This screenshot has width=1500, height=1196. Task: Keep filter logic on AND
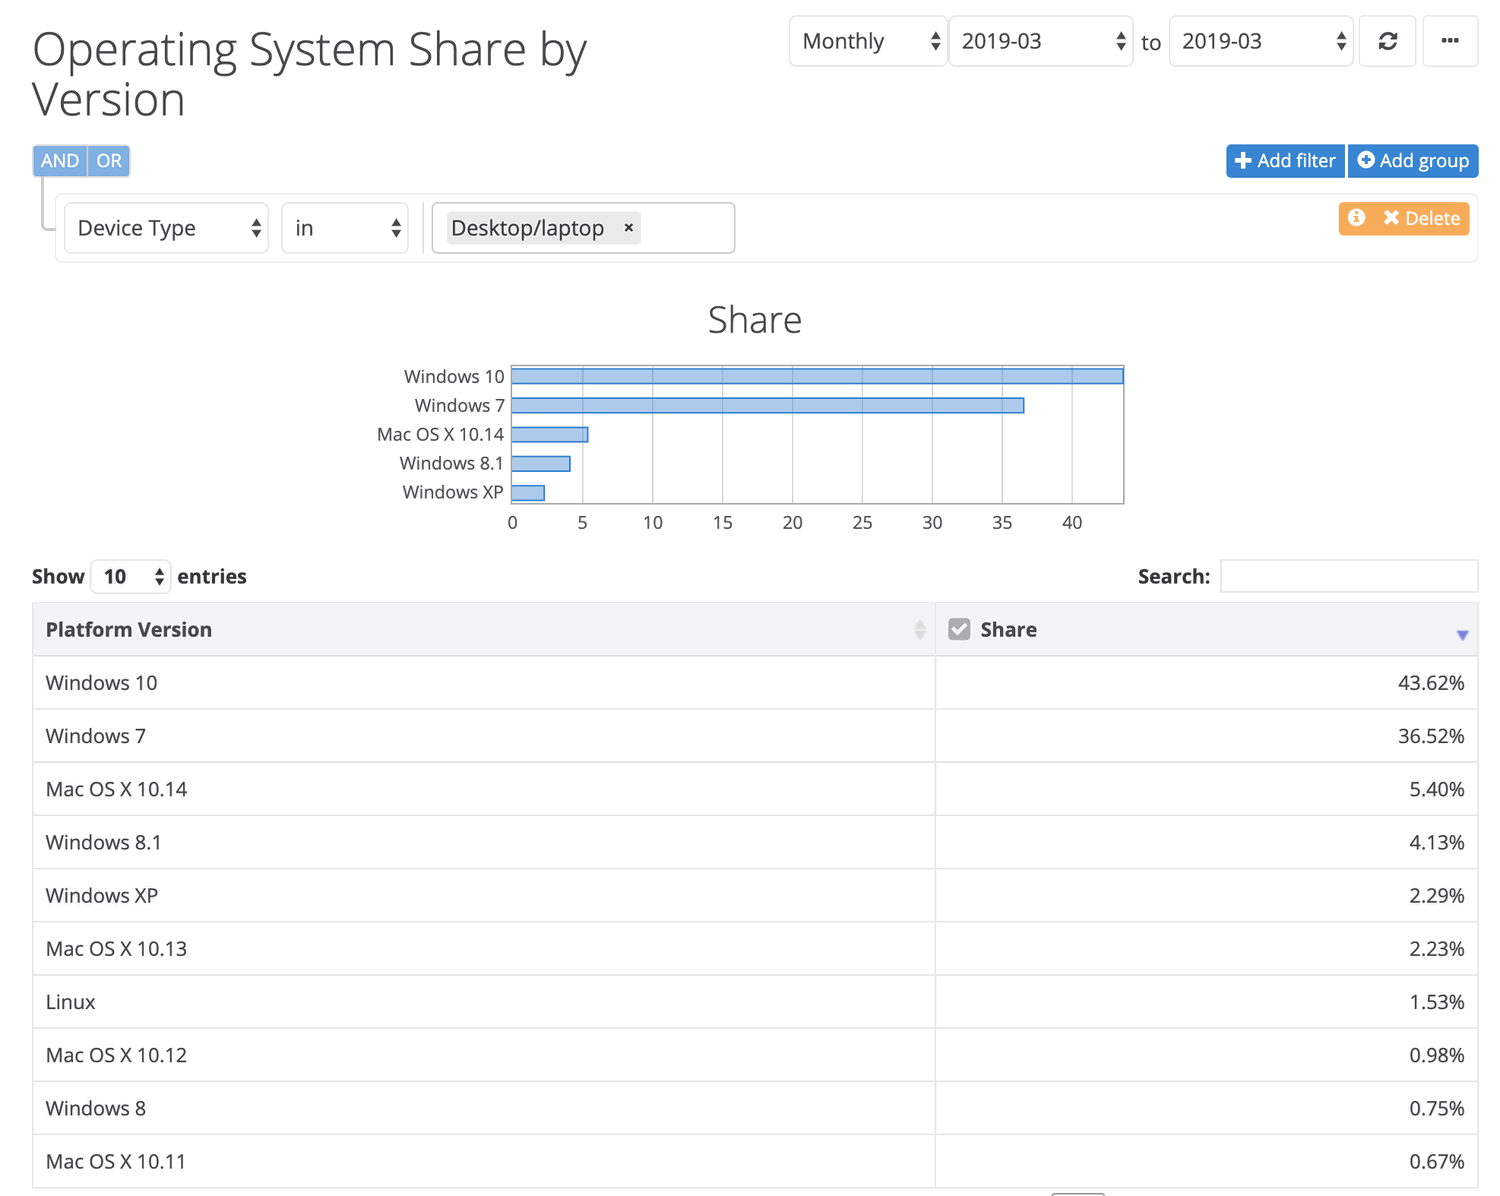tap(59, 160)
